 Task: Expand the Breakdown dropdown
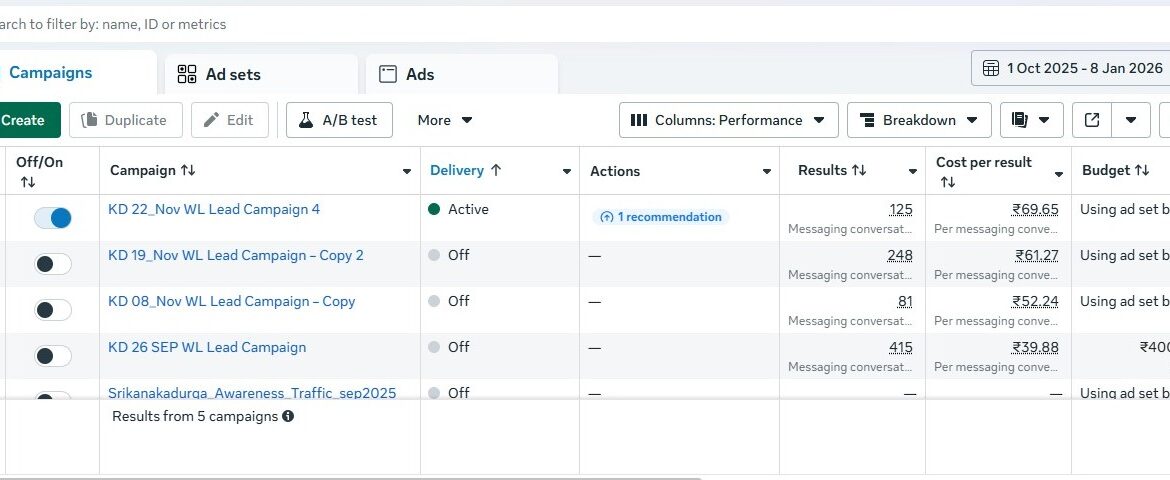click(x=919, y=120)
